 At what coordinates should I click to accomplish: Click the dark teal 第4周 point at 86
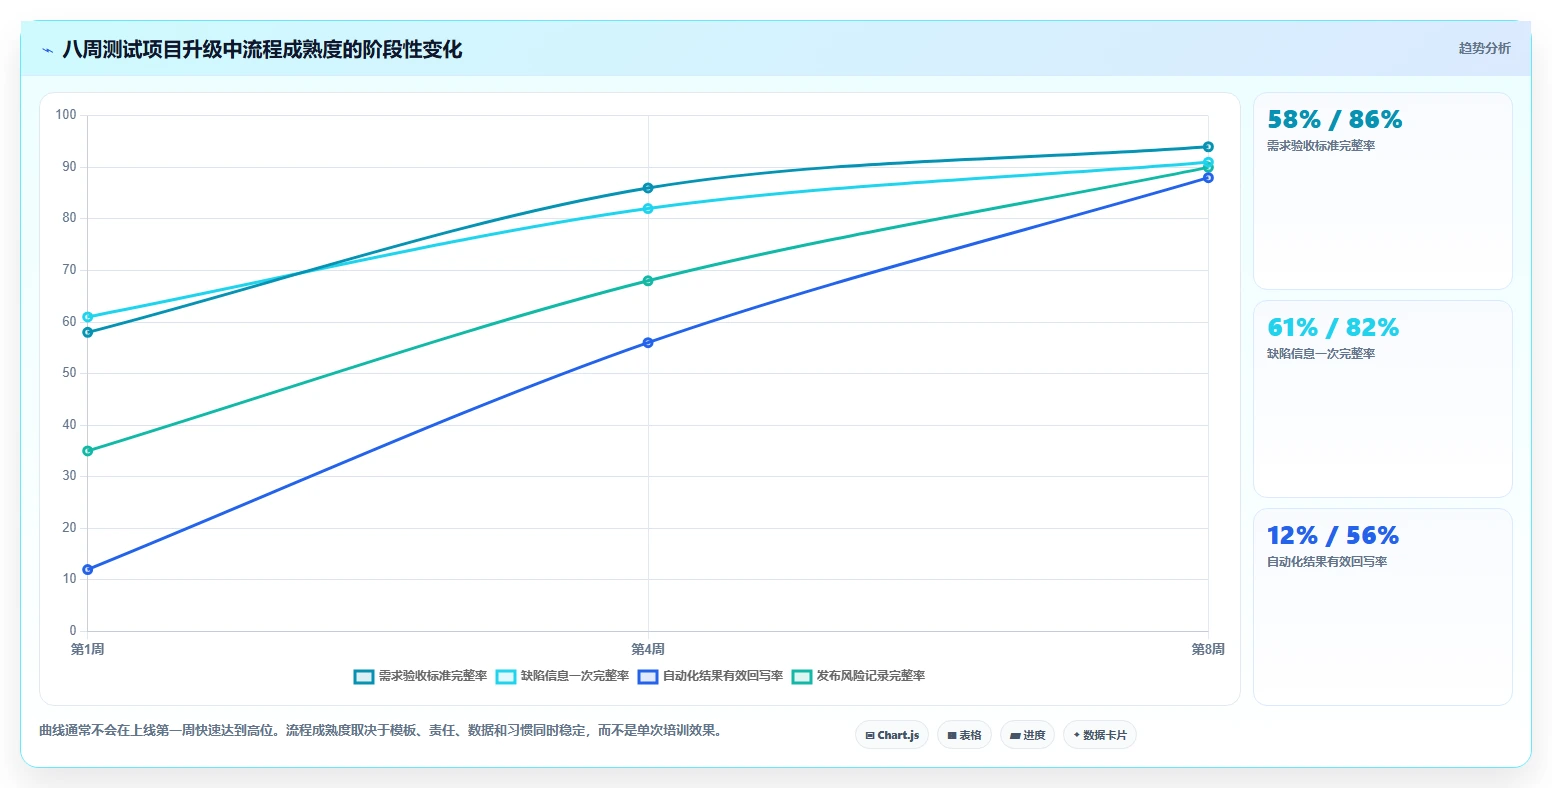pos(648,188)
